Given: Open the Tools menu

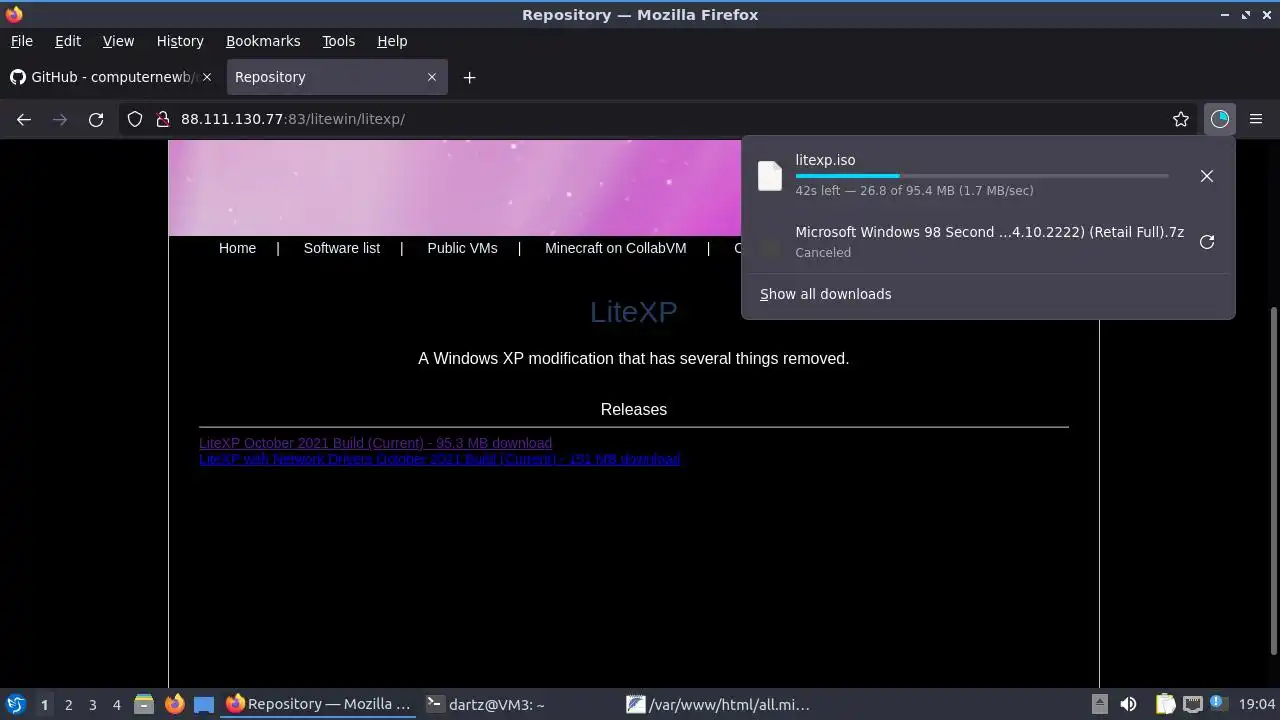Looking at the screenshot, I should coord(338,41).
